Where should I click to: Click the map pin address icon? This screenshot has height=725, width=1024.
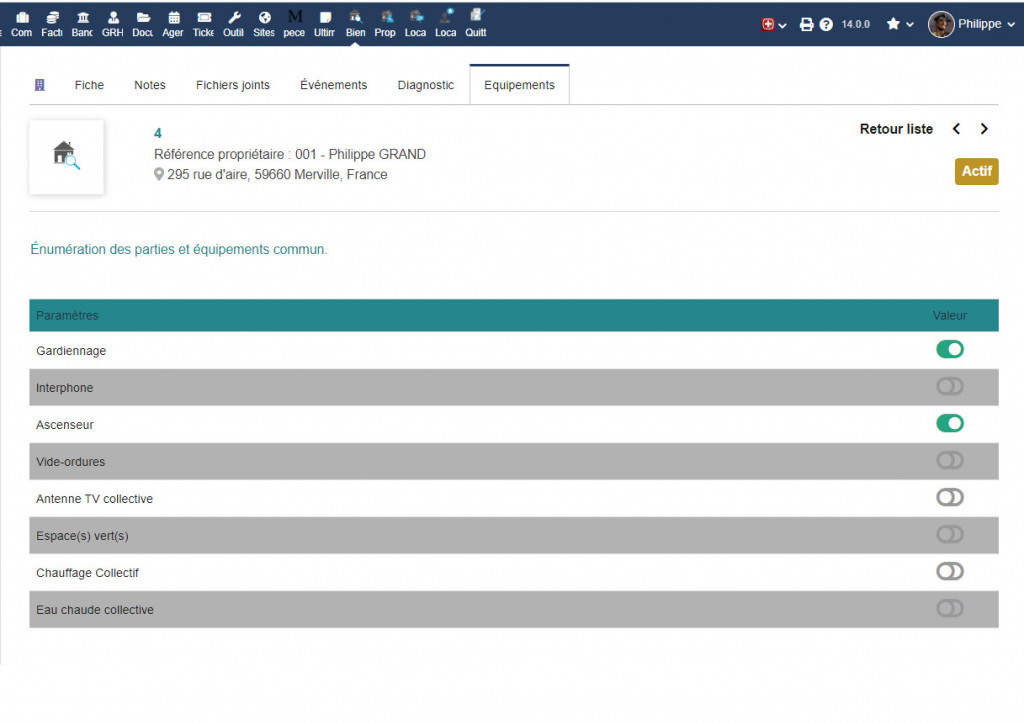(159, 174)
